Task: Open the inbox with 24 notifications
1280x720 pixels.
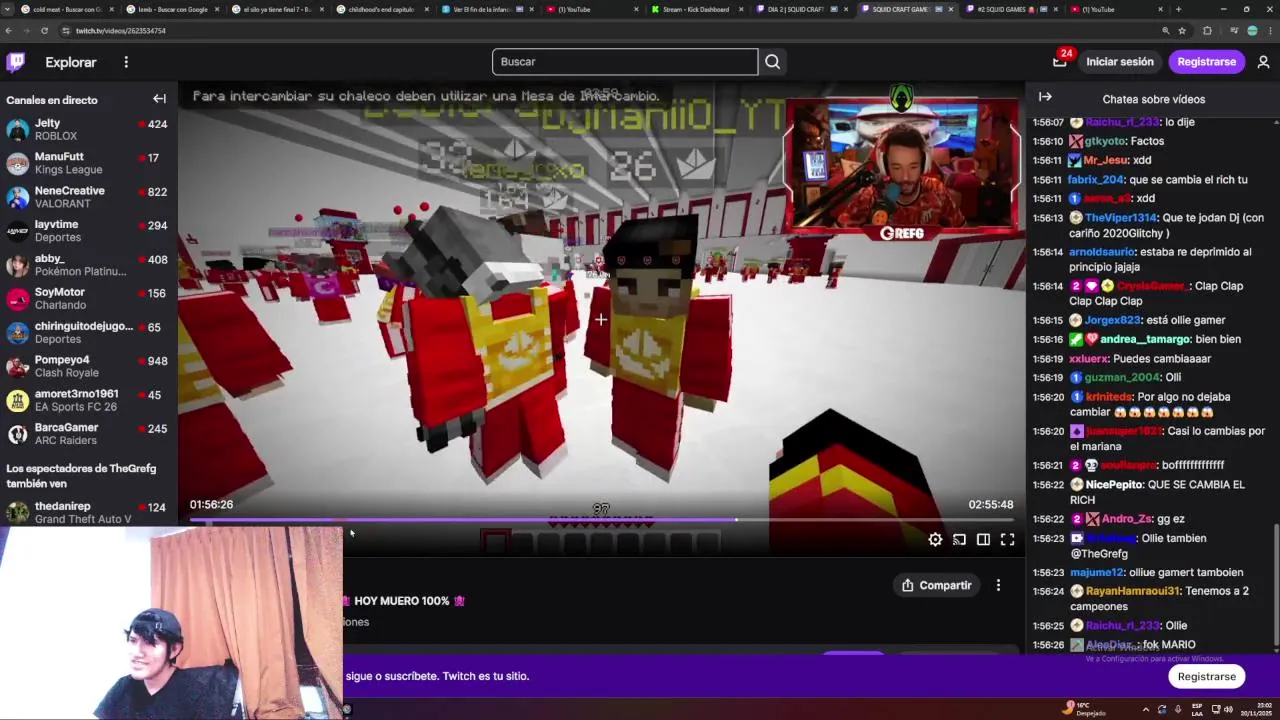Action: click(x=1060, y=62)
